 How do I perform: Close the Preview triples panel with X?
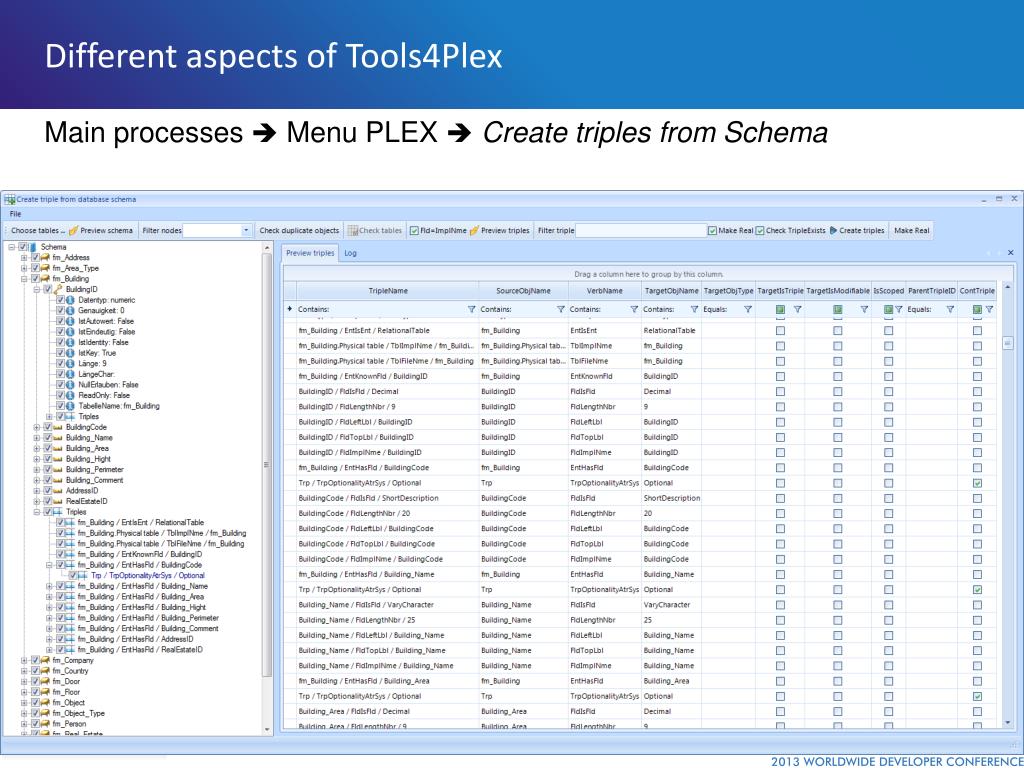pyautogui.click(x=1010, y=253)
